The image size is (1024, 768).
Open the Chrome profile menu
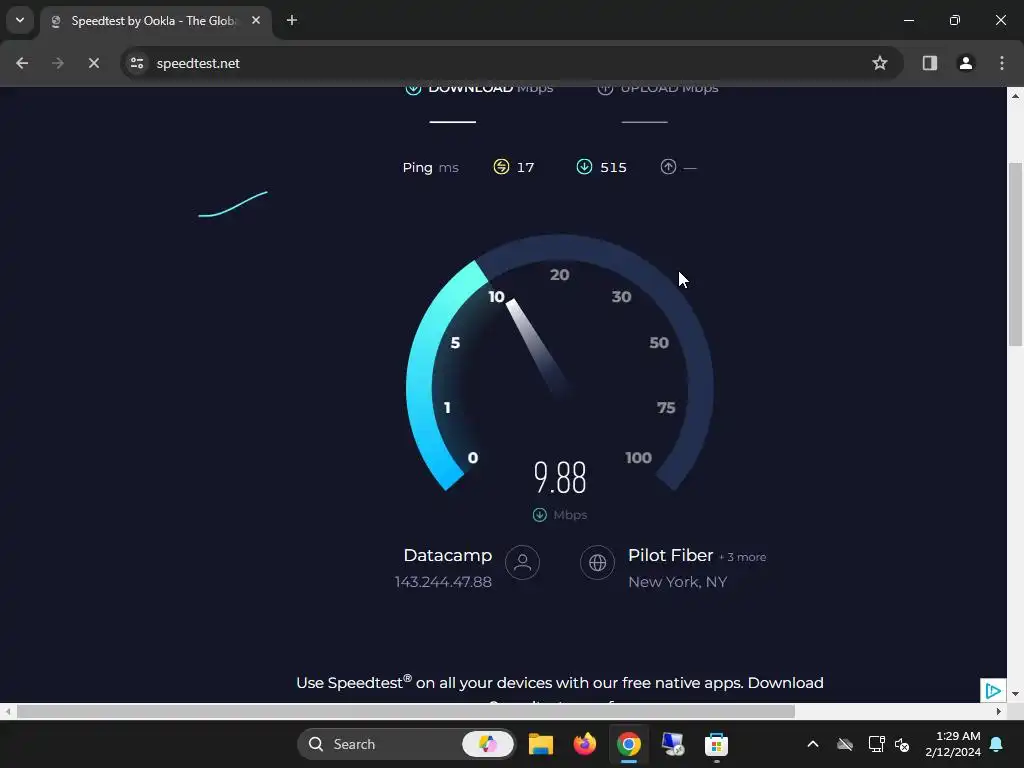tap(966, 63)
